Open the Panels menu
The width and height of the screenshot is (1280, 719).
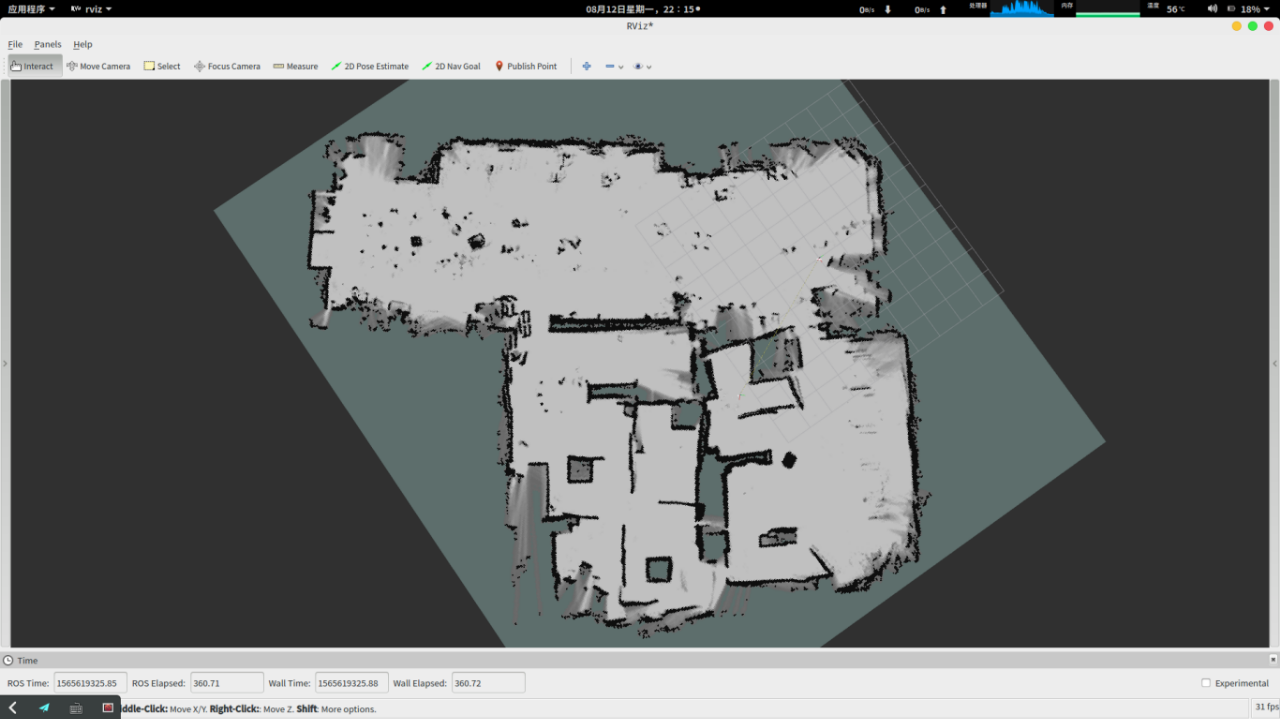click(x=48, y=44)
